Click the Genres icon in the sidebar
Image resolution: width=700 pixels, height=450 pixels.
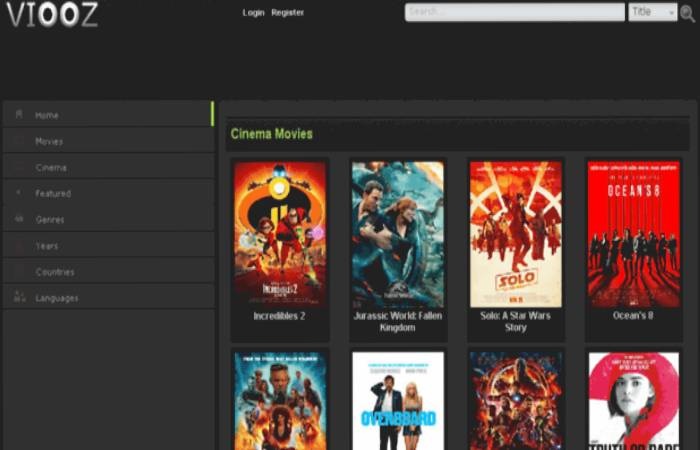tap(19, 219)
